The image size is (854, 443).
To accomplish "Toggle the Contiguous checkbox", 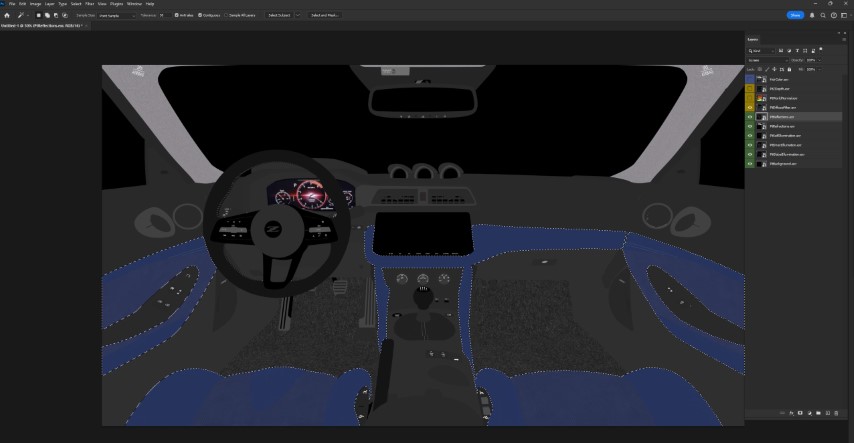I will [x=200, y=15].
